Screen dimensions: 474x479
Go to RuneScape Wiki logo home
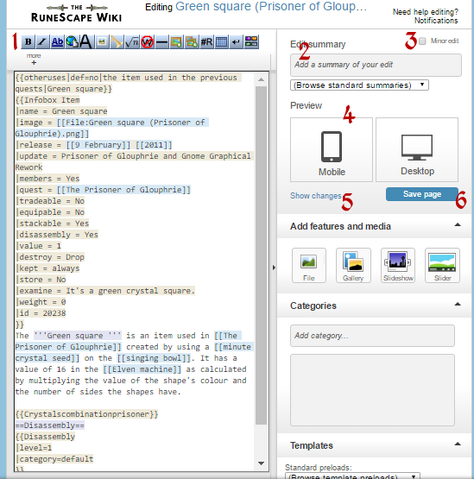(x=76, y=13)
